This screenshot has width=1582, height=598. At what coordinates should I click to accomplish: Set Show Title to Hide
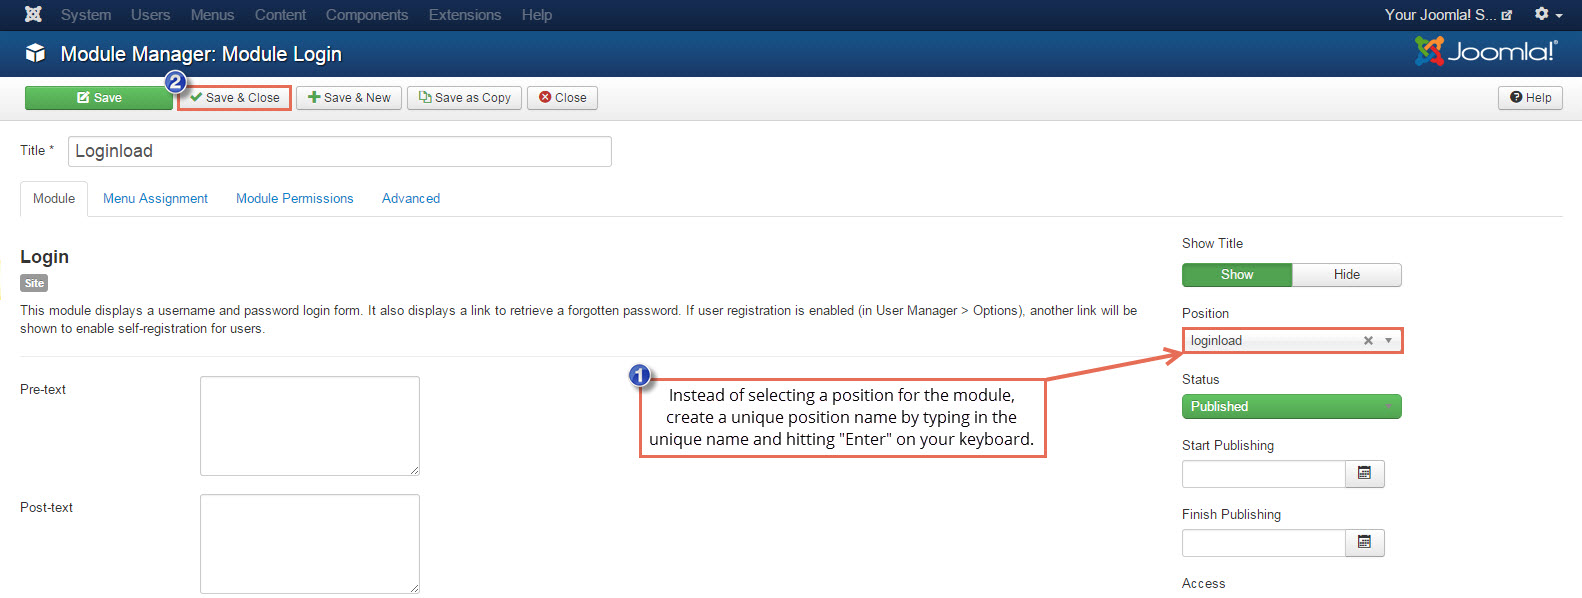click(1346, 275)
